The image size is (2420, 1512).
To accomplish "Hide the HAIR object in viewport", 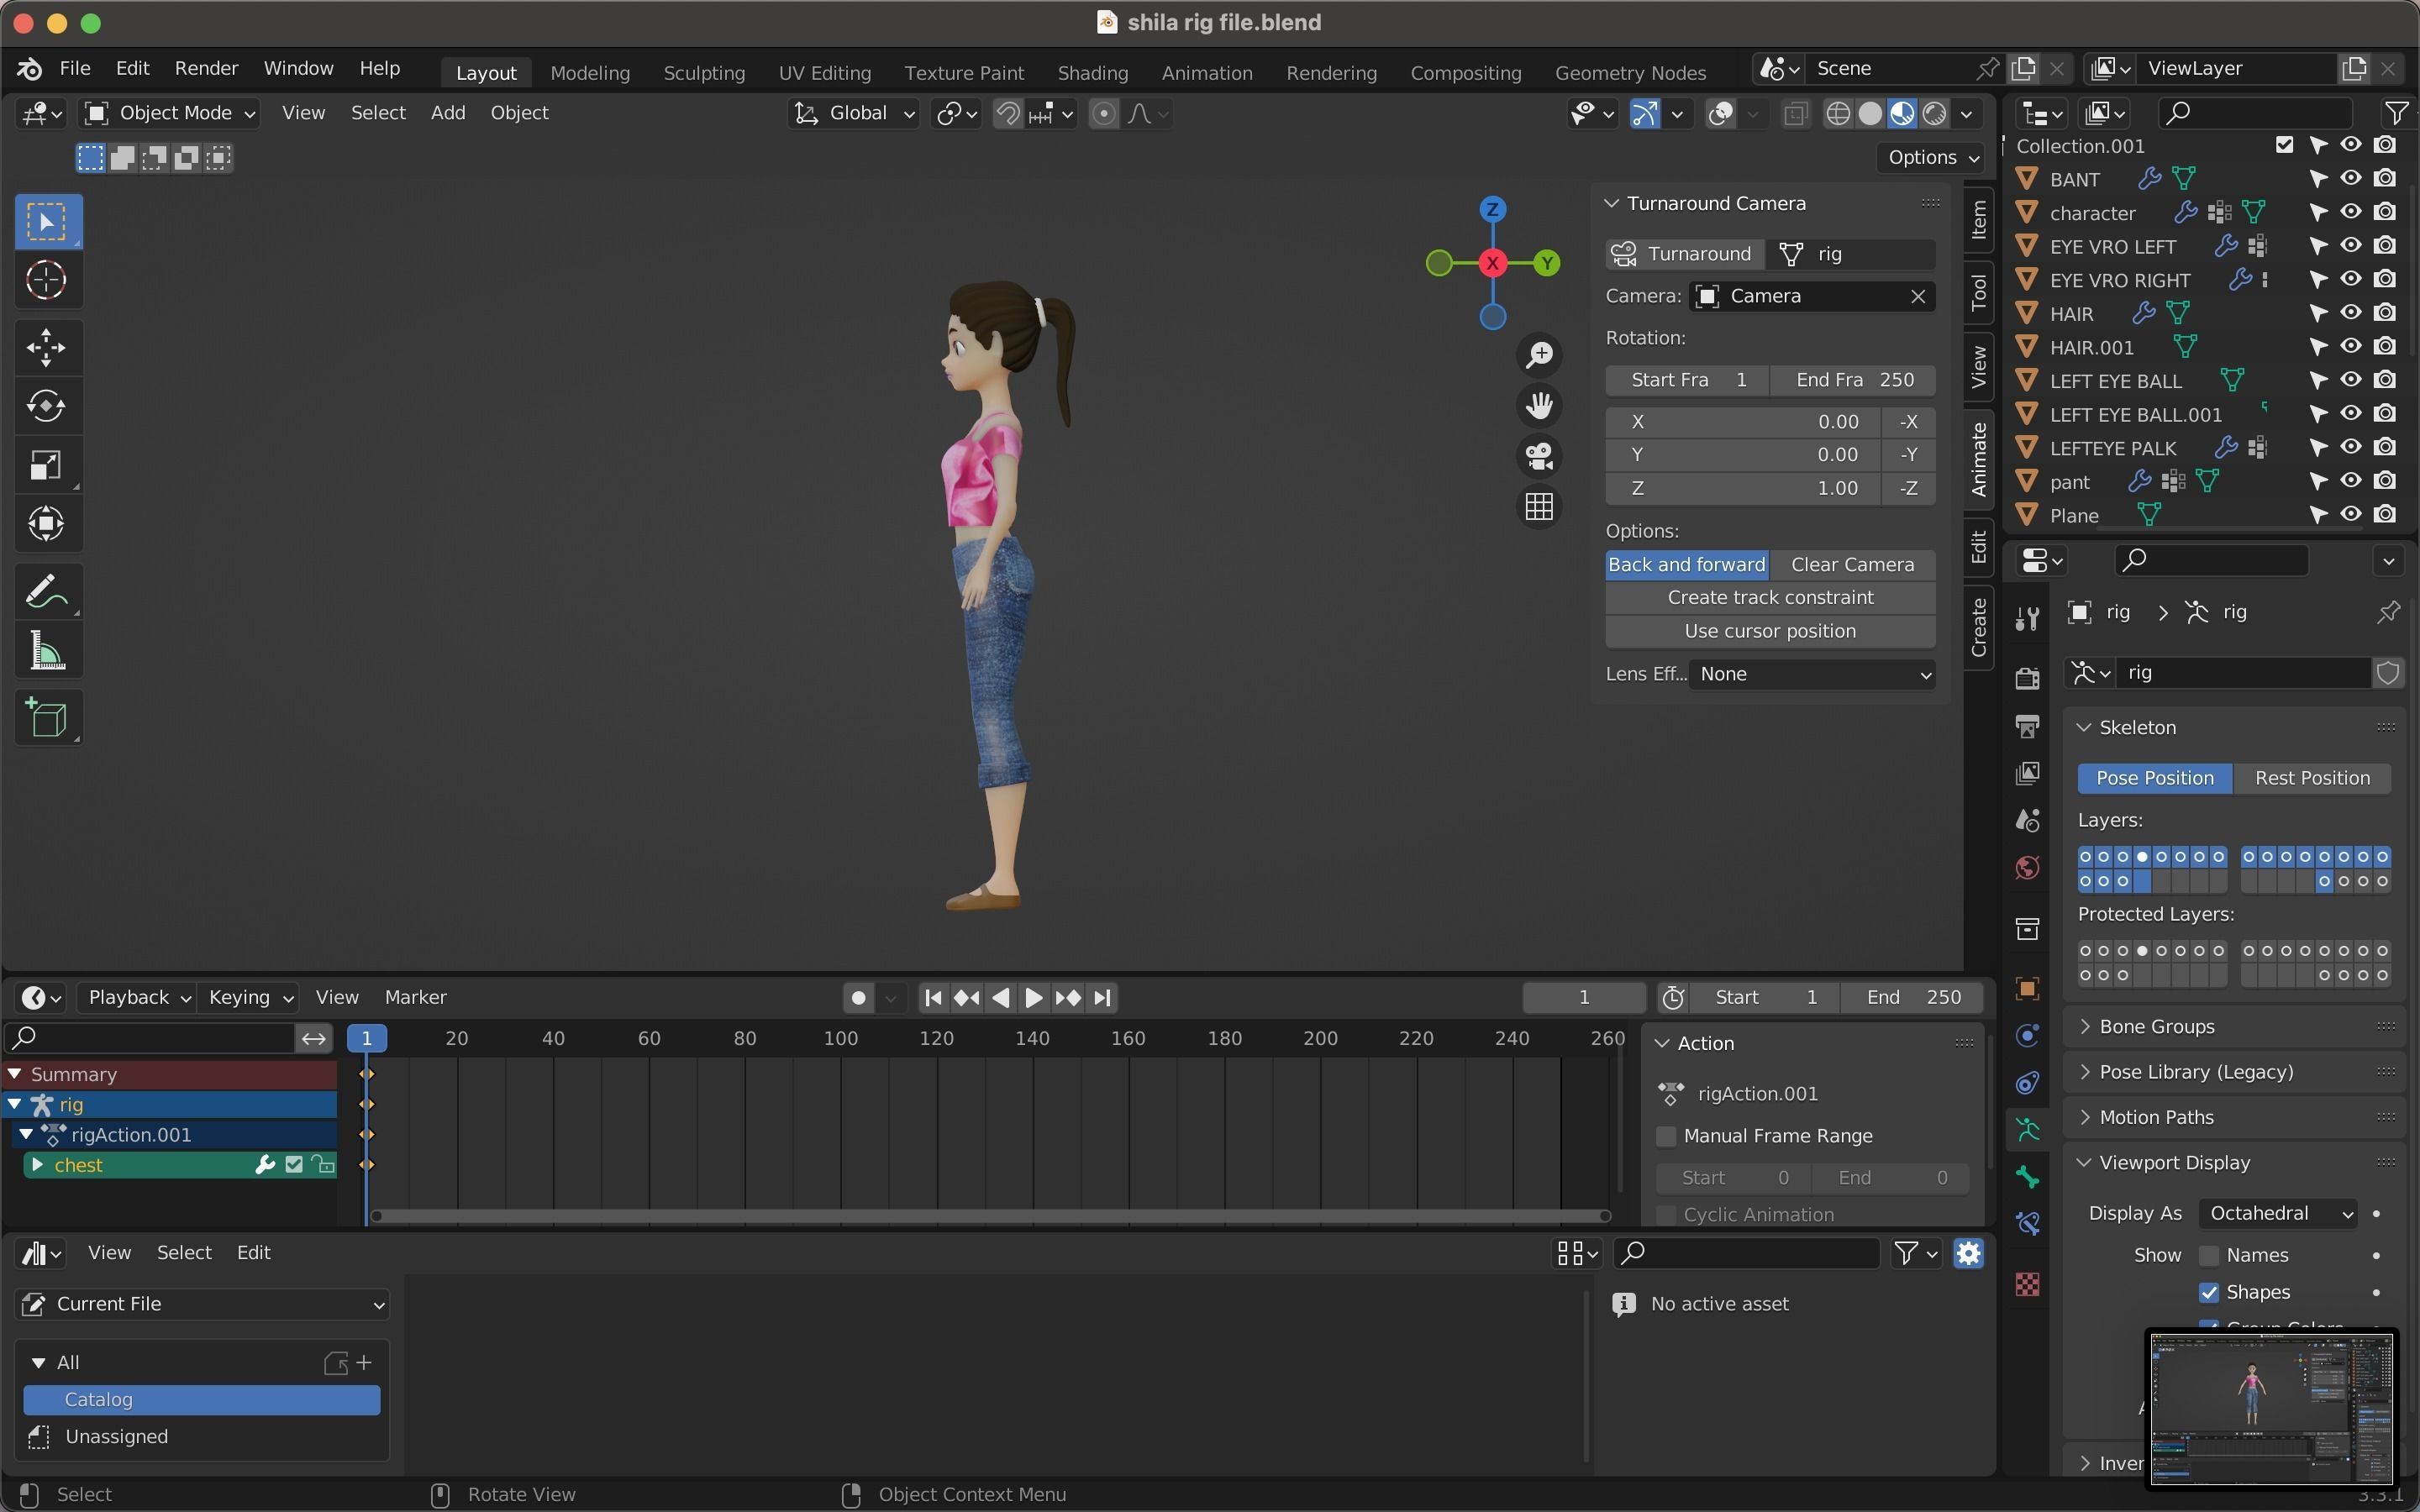I will pos(2351,313).
